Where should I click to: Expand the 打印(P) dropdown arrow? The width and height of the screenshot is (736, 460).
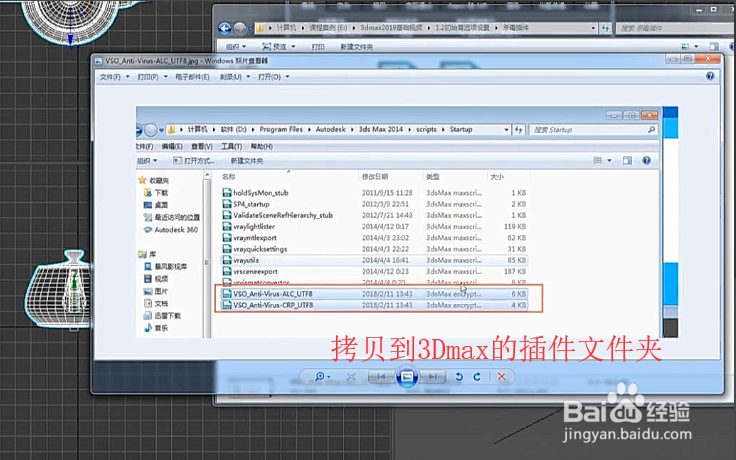coord(166,77)
